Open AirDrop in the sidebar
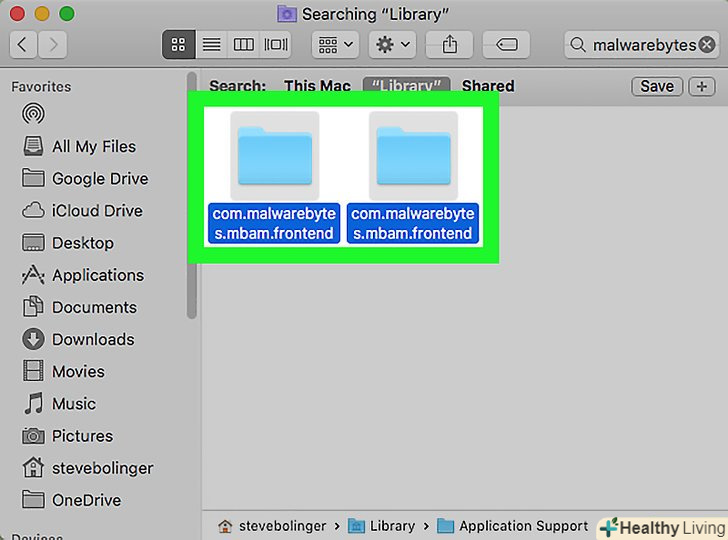728x540 pixels. (33, 114)
